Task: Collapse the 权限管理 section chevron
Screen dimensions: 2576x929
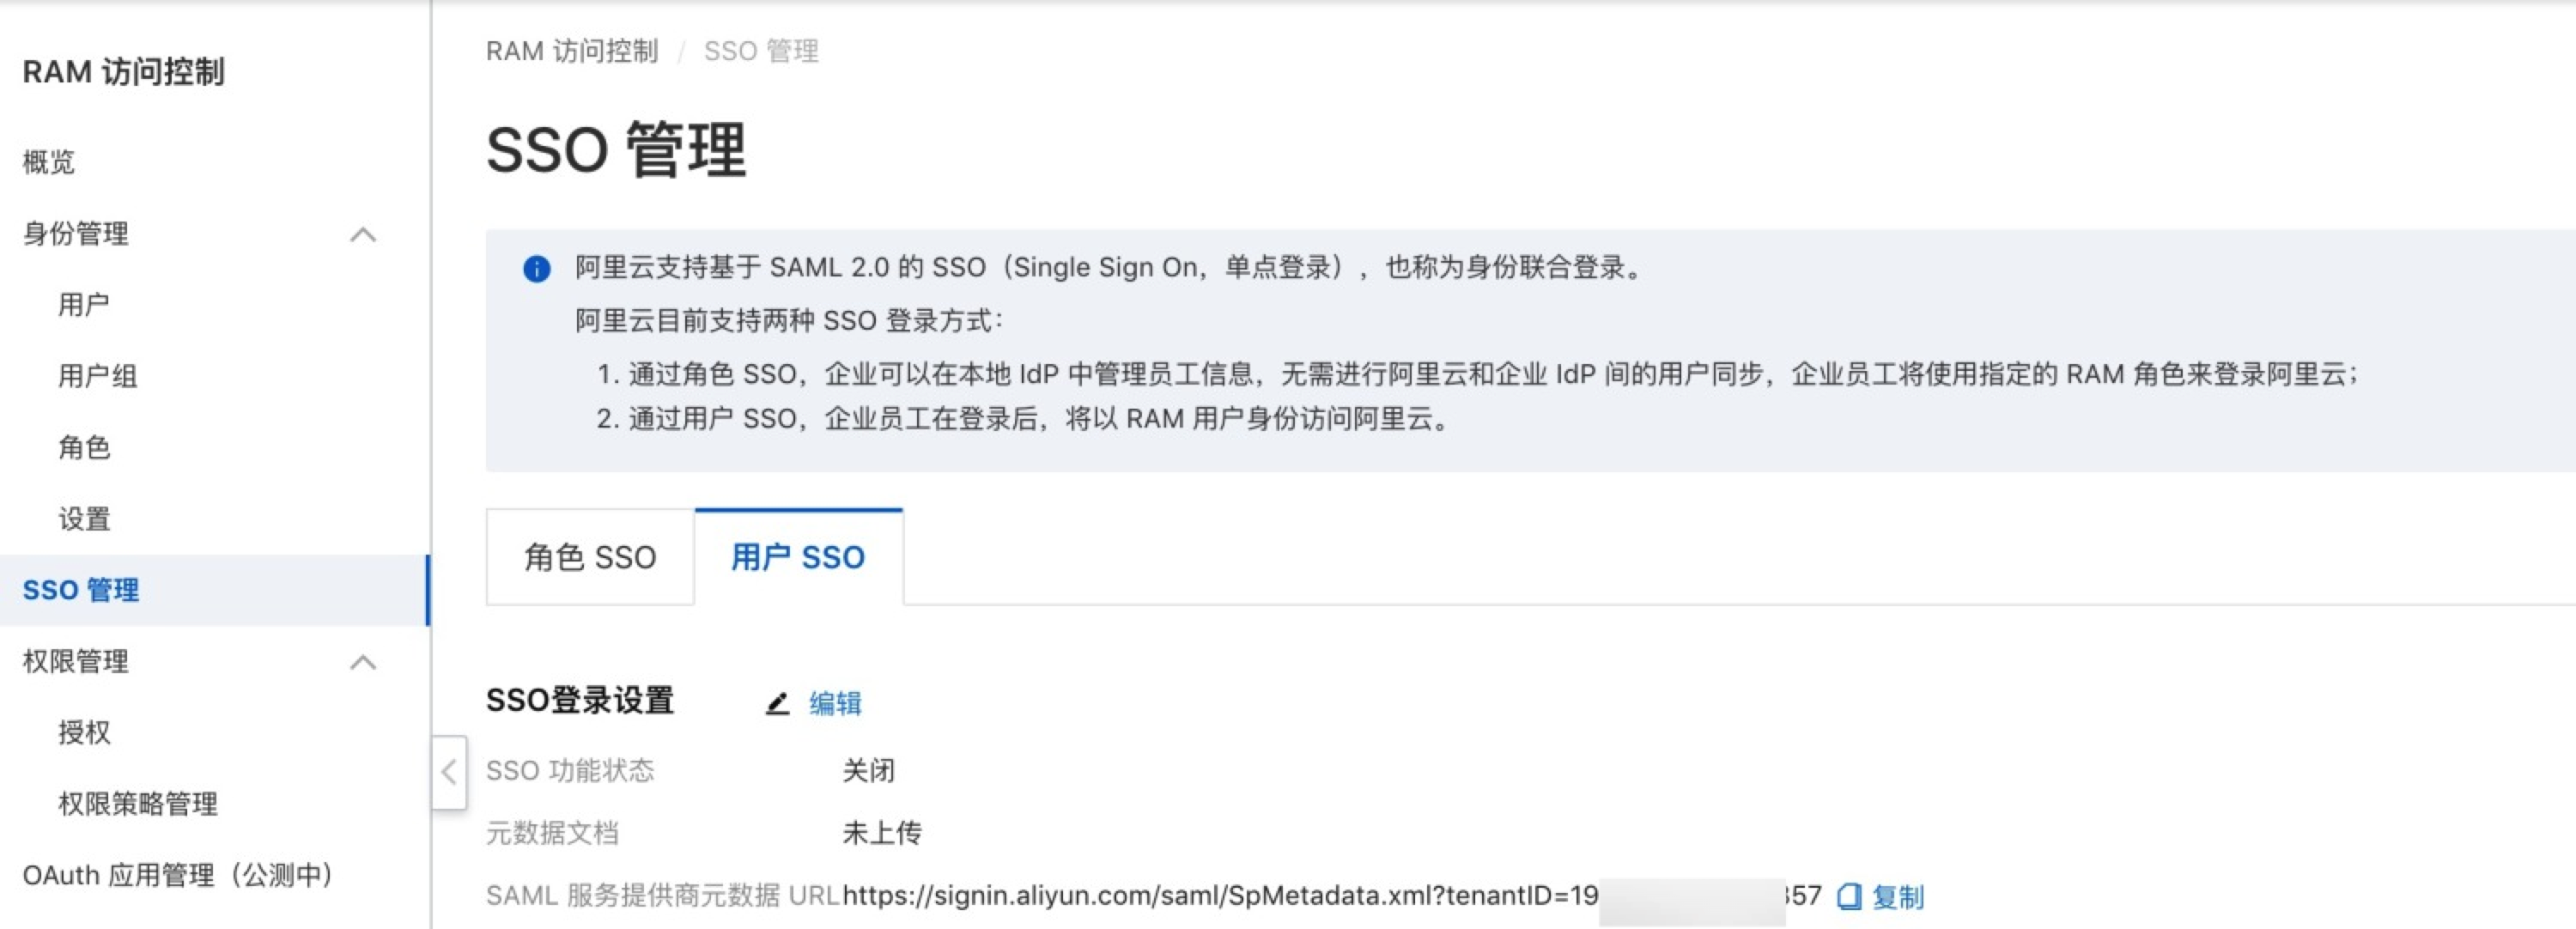Action: (364, 662)
